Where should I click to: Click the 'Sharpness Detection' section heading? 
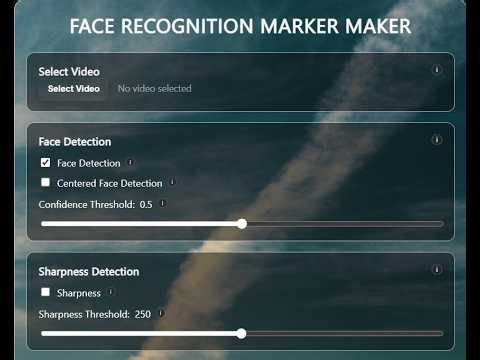[x=89, y=272]
